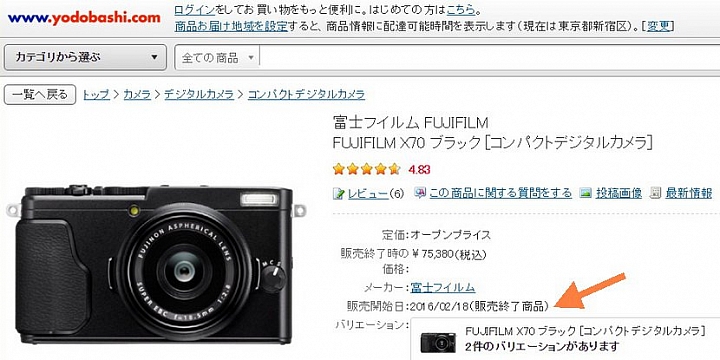The width and height of the screenshot is (720, 360).
Task: Click the review pencil icon
Action: point(338,193)
